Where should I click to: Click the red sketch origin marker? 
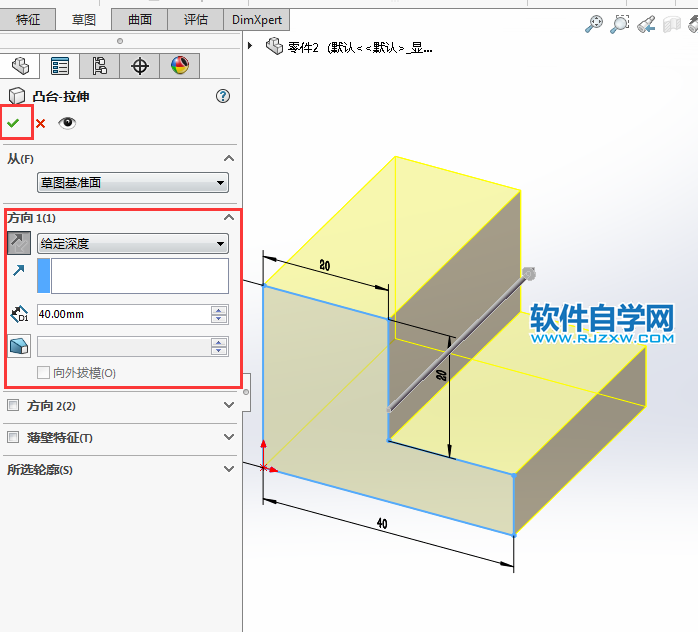coord(264,467)
